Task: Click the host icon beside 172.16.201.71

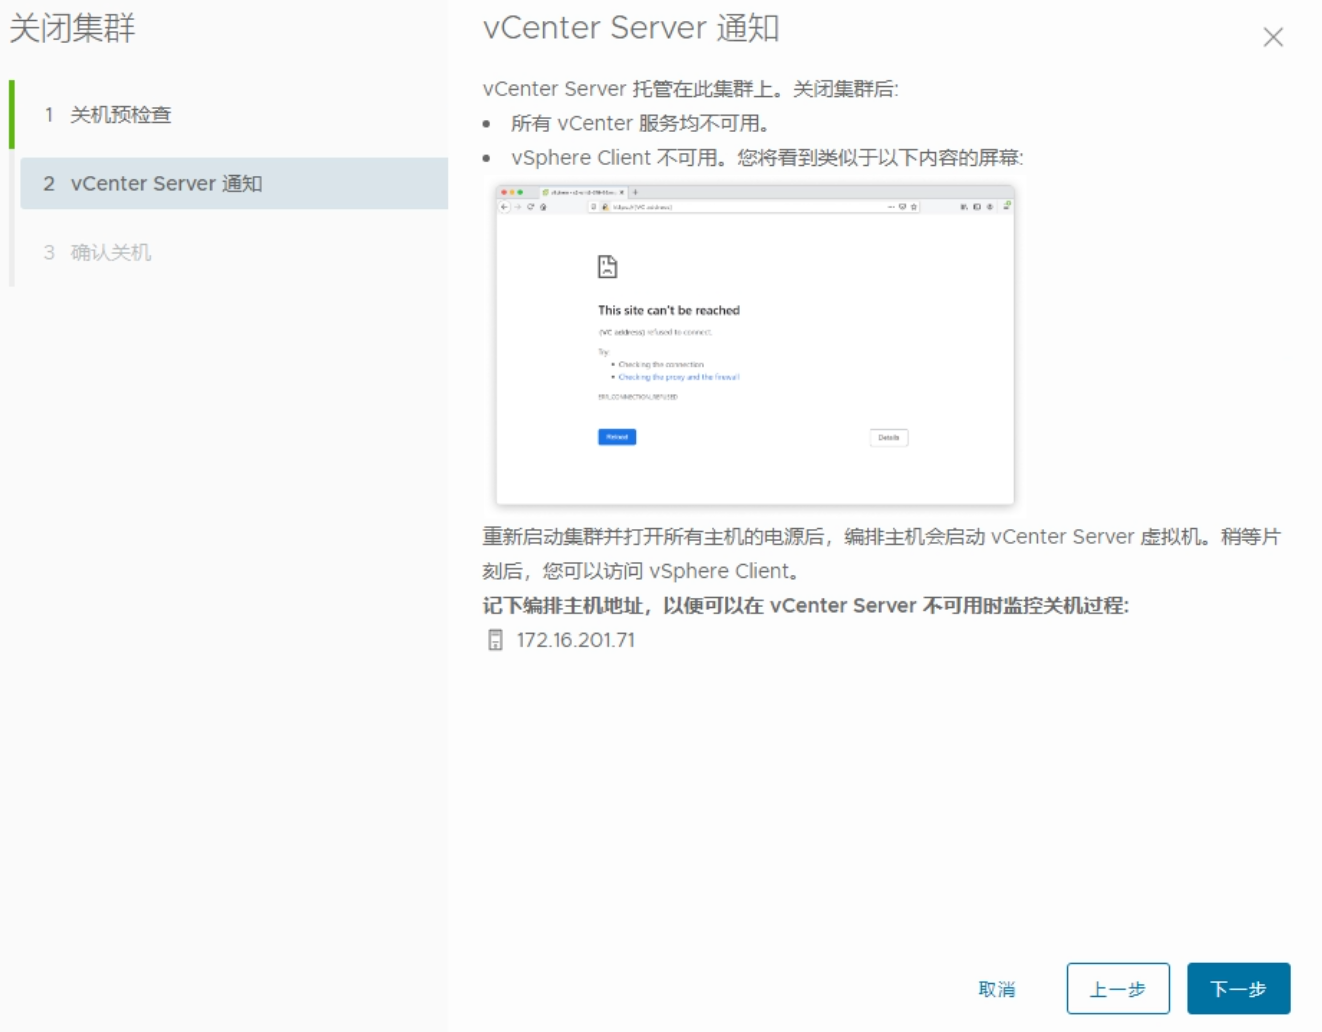Action: [495, 640]
